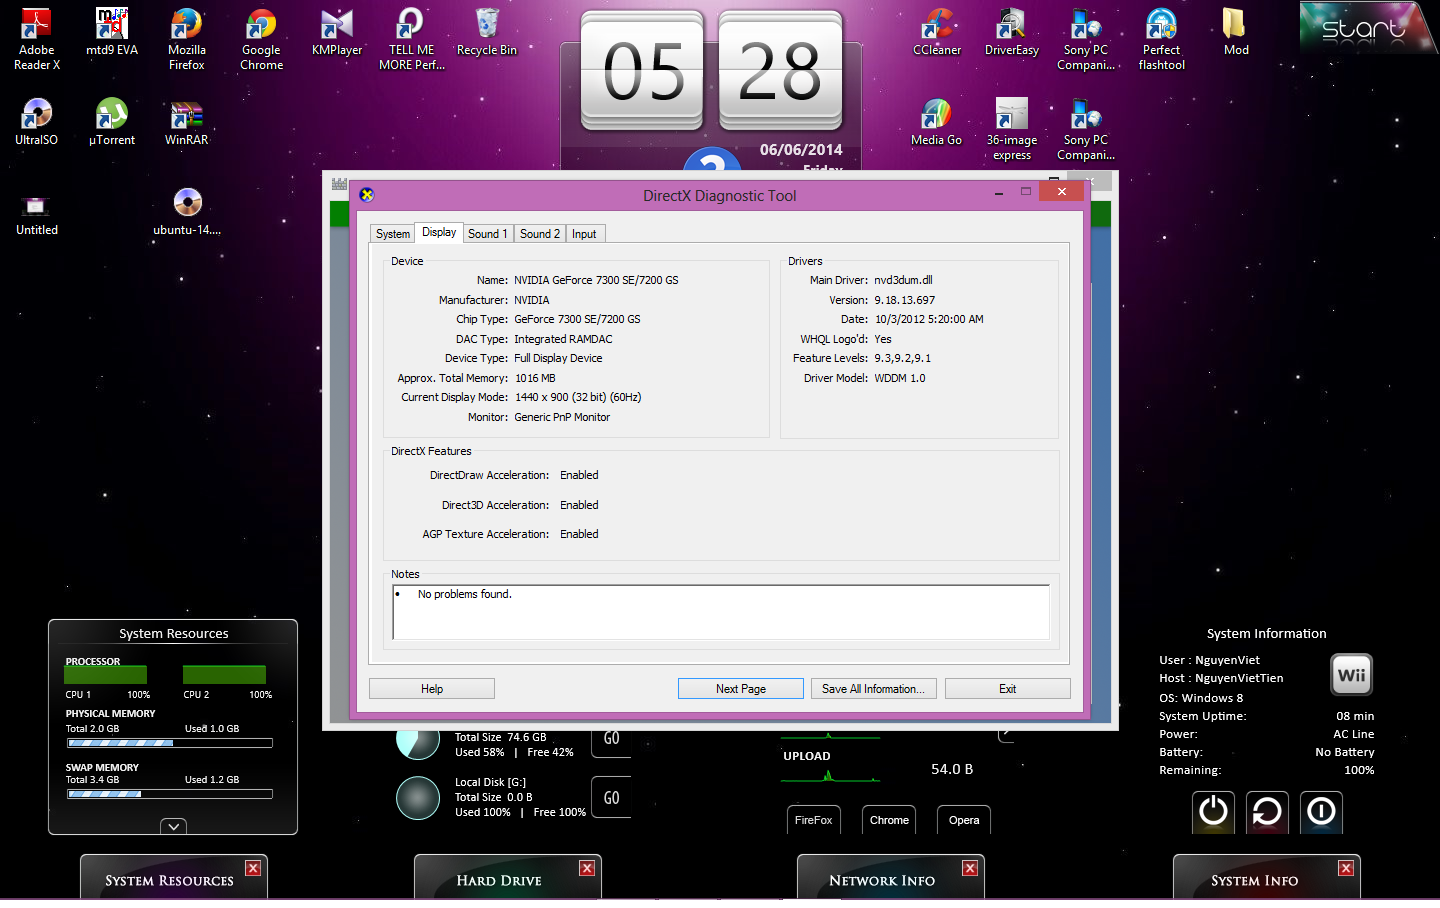Open the Adobe Reader X desktop icon

(x=37, y=40)
